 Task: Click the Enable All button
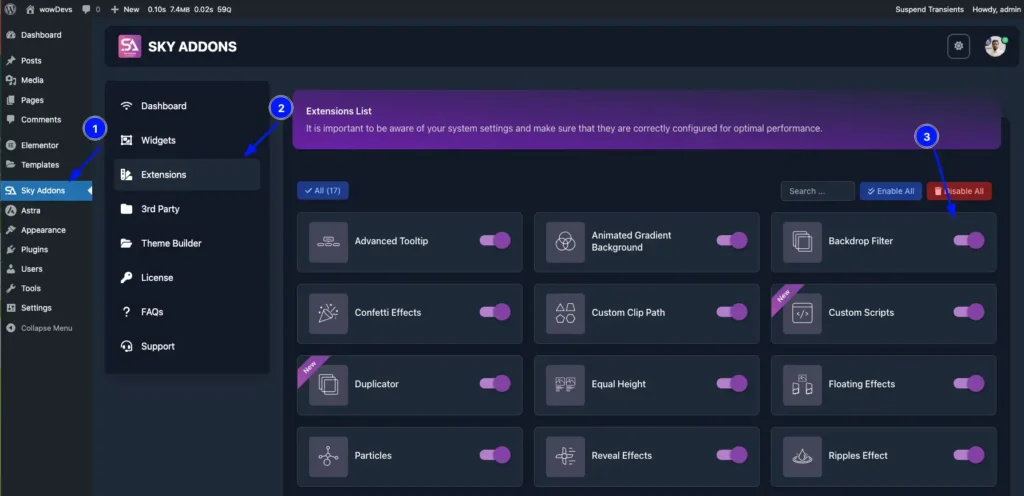click(891, 191)
